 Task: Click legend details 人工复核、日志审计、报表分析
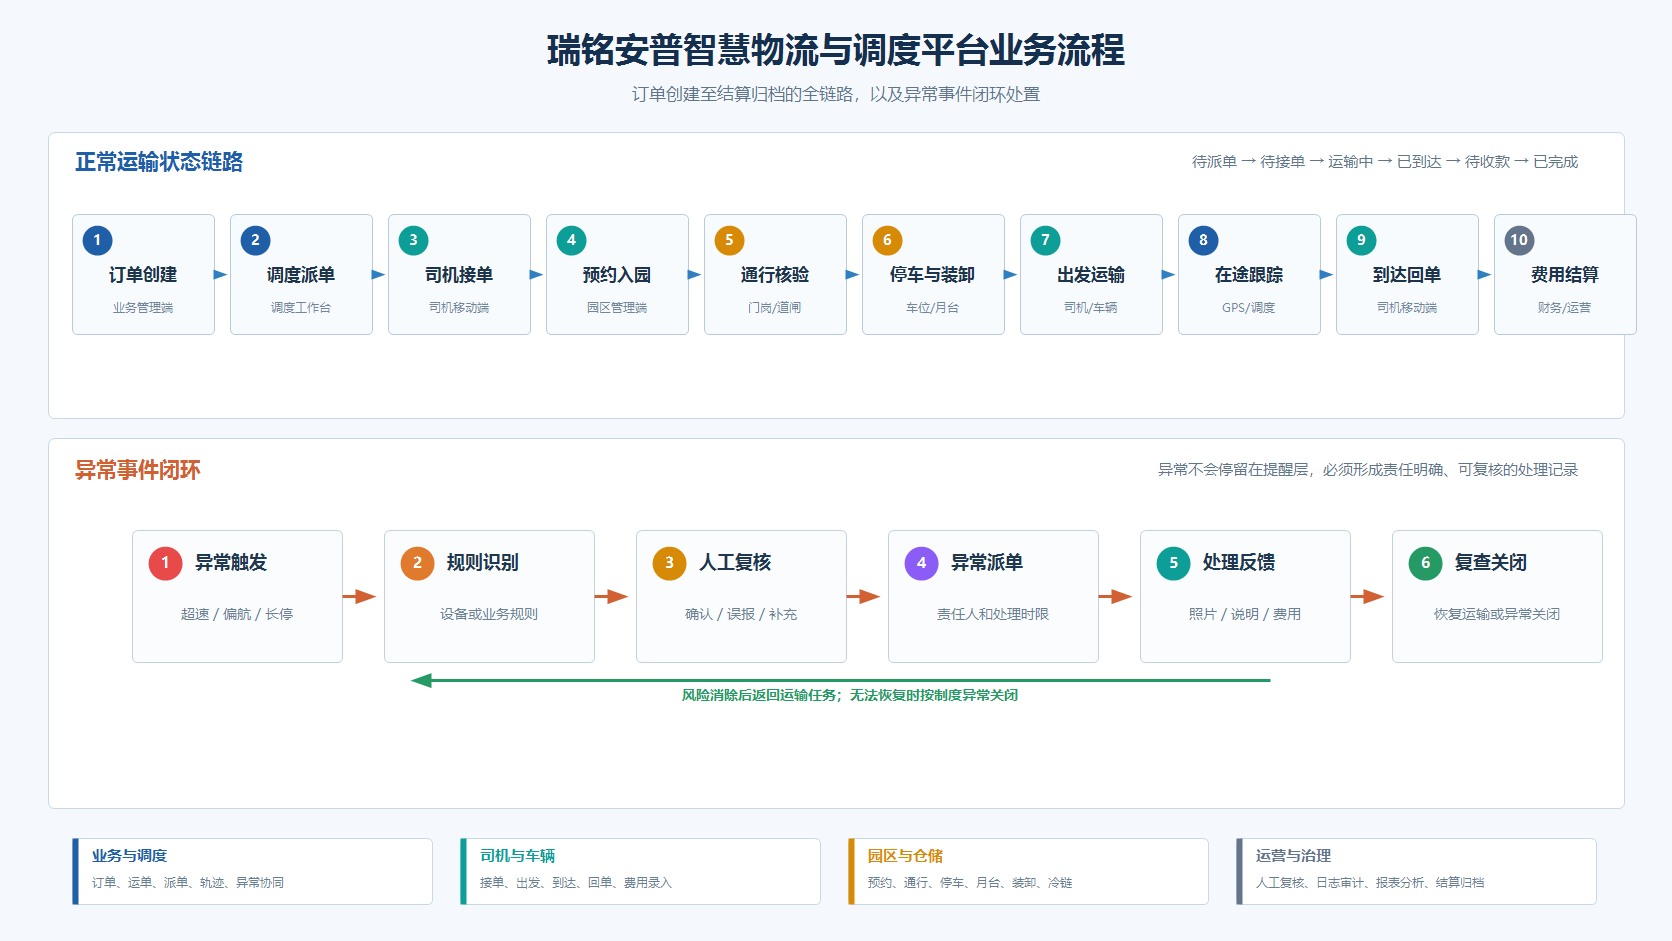1340,883
